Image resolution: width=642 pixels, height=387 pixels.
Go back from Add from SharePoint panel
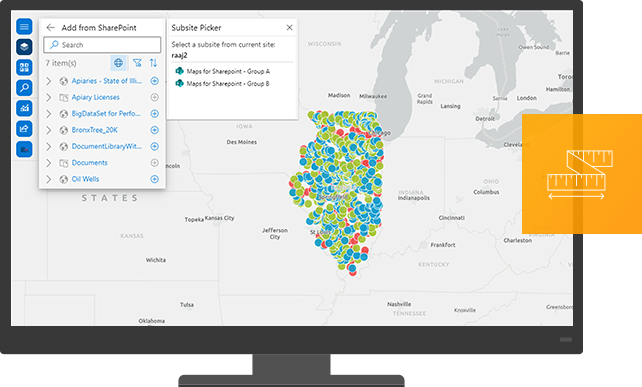coord(50,27)
